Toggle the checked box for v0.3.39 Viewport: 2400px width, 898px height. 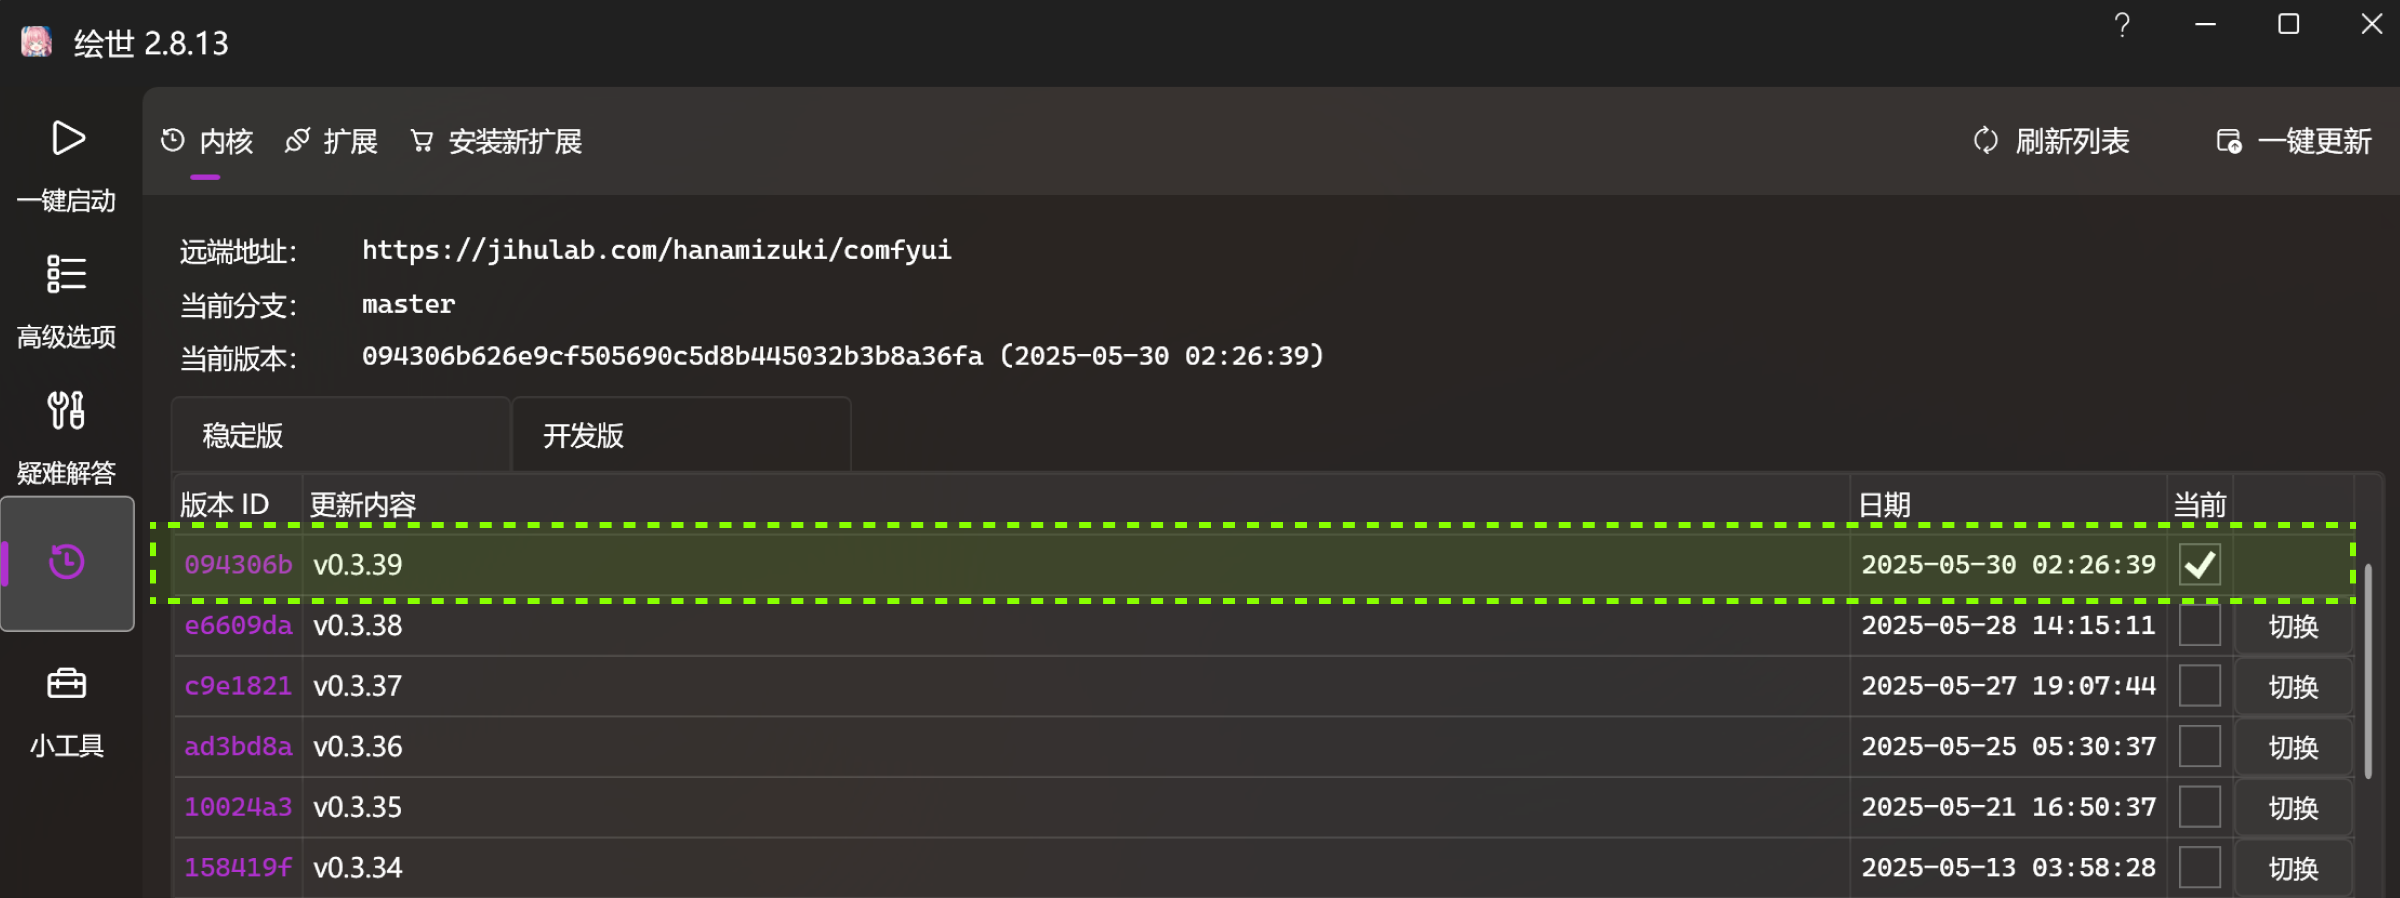pos(2200,565)
